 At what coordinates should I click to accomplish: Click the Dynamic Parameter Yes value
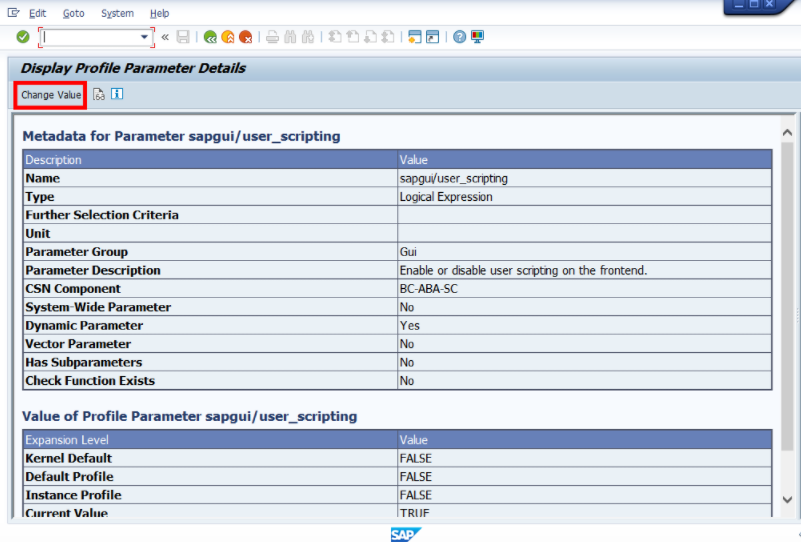pyautogui.click(x=584, y=325)
